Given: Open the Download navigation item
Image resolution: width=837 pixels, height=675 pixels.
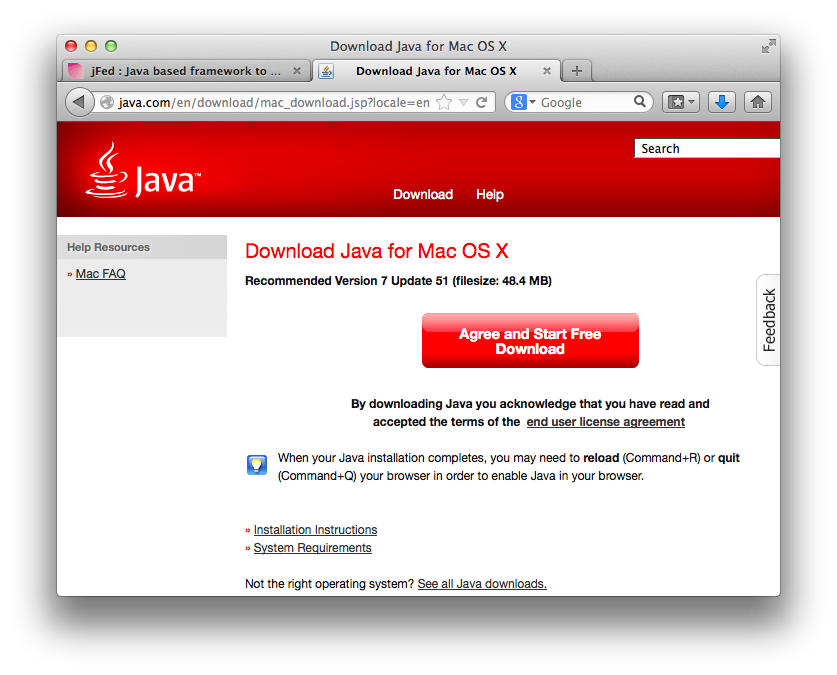Looking at the screenshot, I should 423,194.
